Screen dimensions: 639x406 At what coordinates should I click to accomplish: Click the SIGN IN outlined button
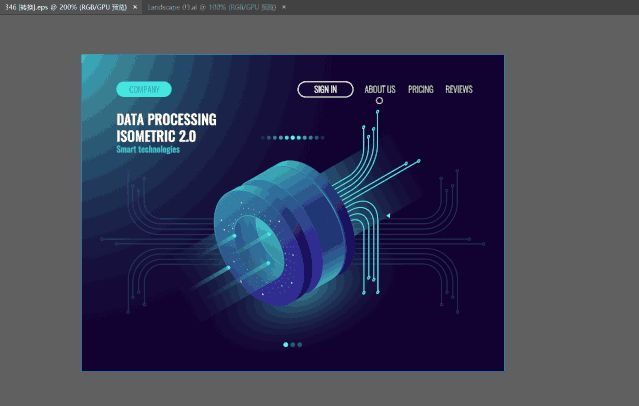(x=325, y=89)
